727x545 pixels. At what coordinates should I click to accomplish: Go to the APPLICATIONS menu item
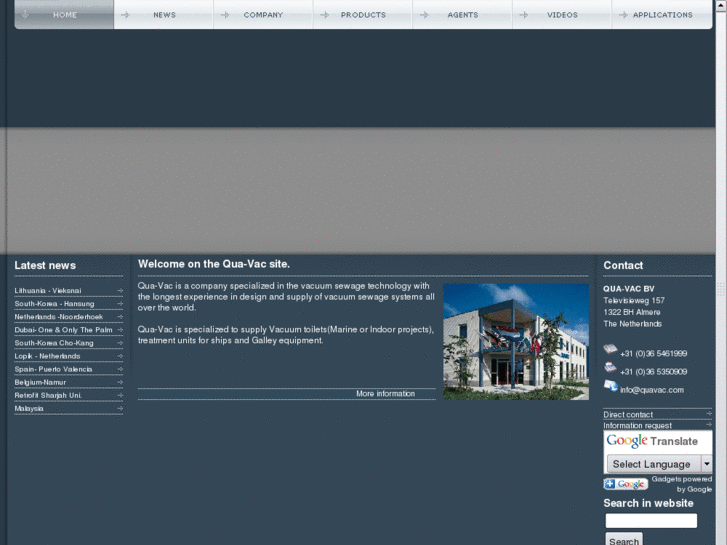pyautogui.click(x=662, y=14)
